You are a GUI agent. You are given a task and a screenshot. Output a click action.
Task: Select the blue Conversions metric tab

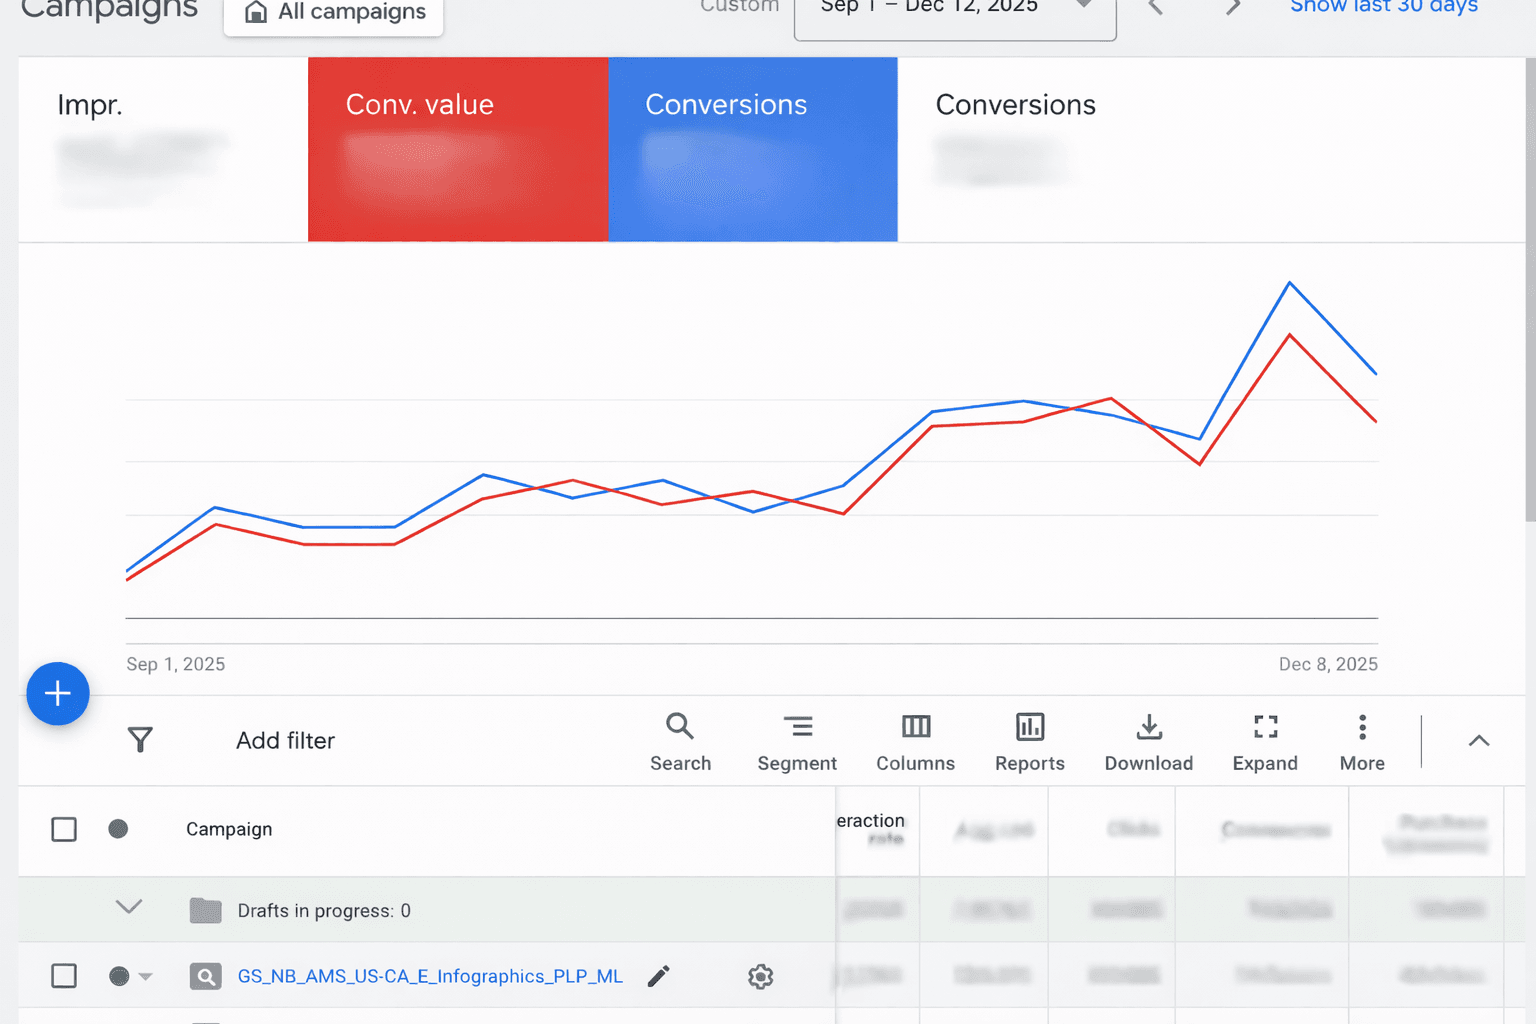[x=753, y=149]
